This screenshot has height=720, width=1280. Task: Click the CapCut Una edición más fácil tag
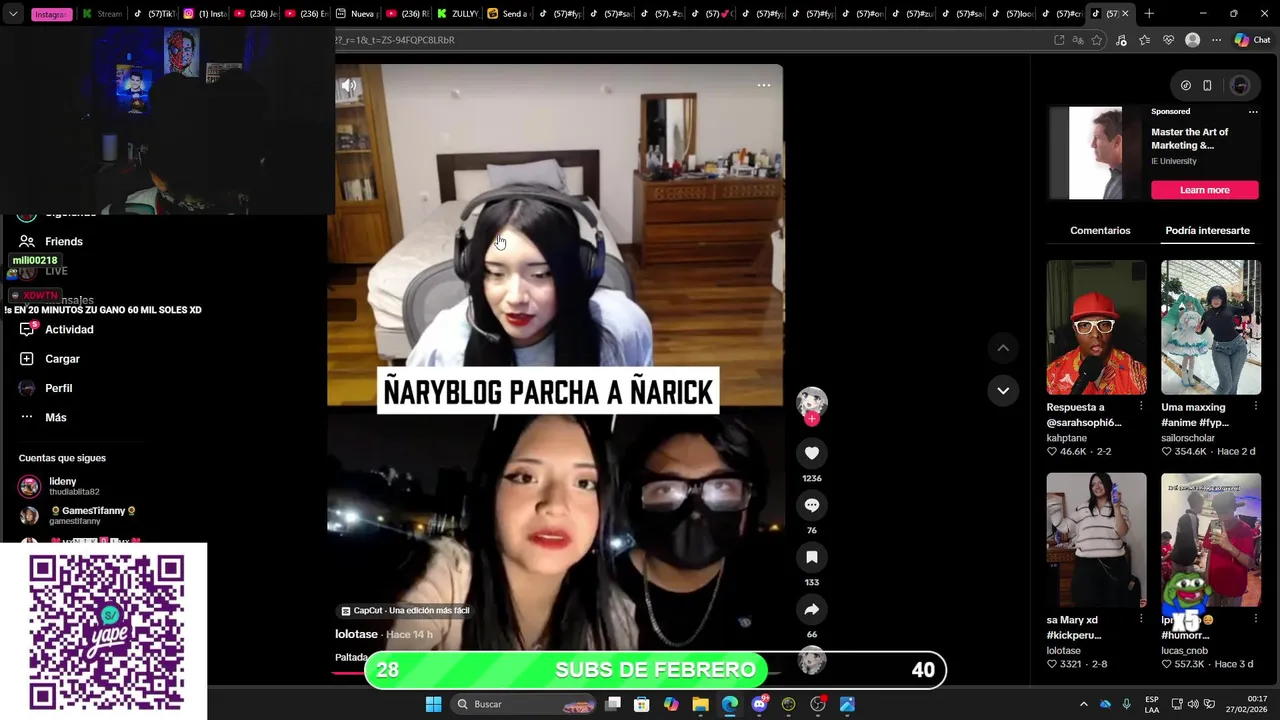pyautogui.click(x=405, y=610)
